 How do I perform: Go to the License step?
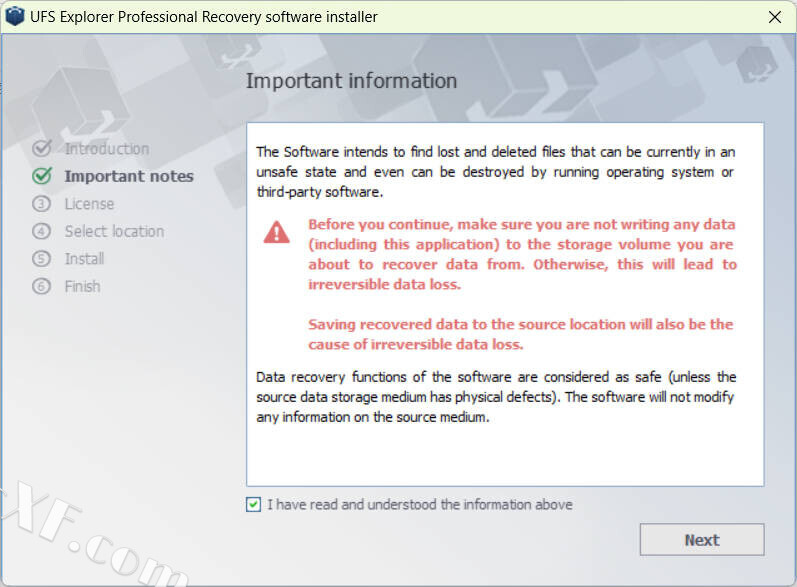coord(89,204)
